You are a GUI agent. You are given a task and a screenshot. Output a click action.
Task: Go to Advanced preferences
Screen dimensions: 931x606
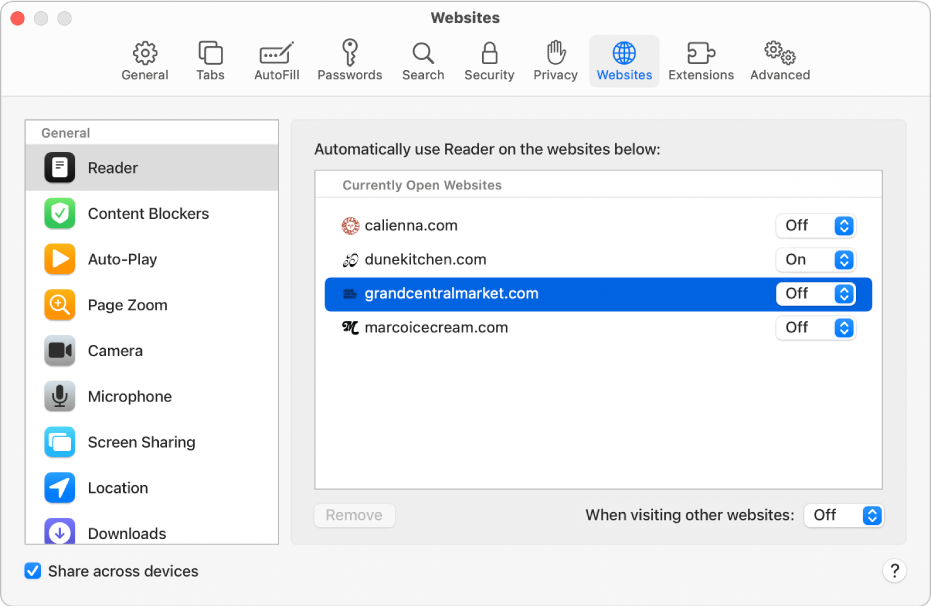[x=779, y=60]
